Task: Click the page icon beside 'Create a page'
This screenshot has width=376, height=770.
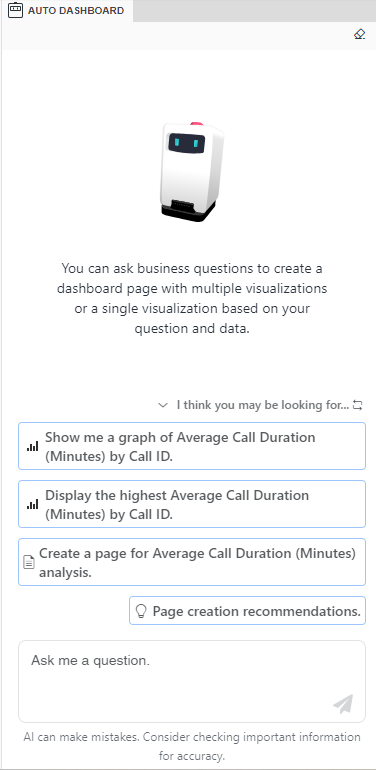Action: click(x=29, y=562)
